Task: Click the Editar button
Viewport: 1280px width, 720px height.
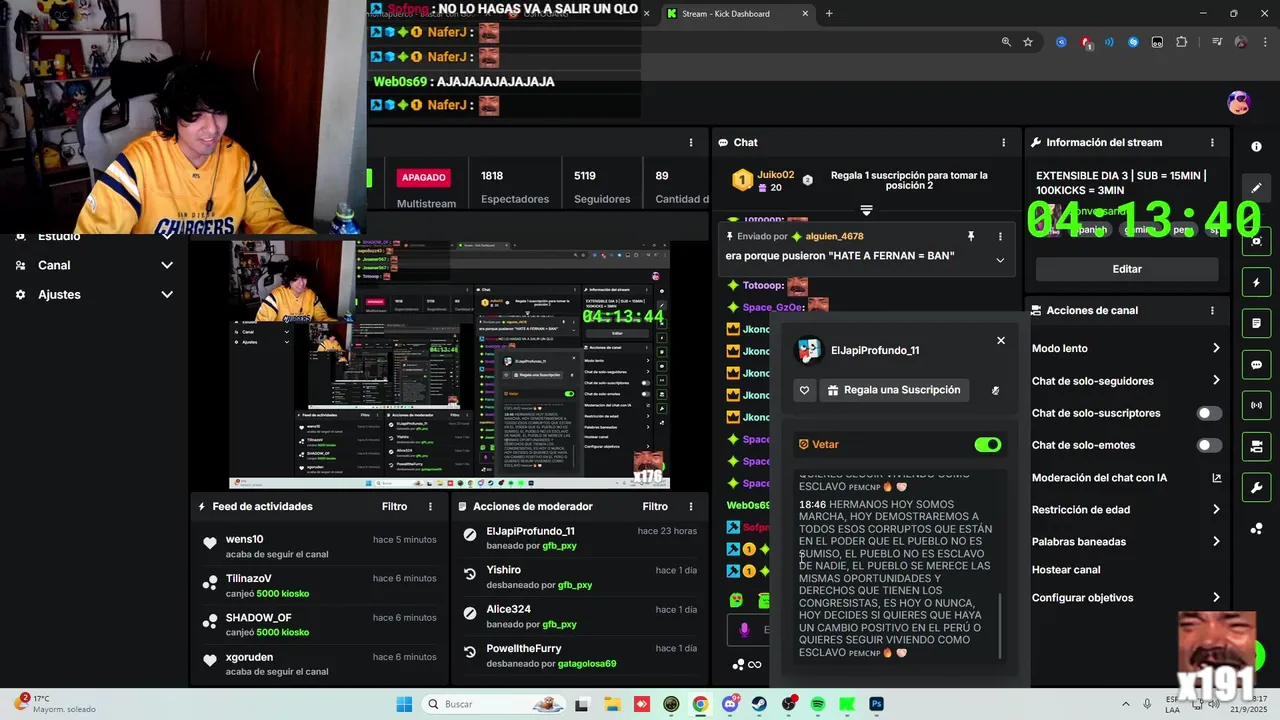Action: click(1127, 269)
